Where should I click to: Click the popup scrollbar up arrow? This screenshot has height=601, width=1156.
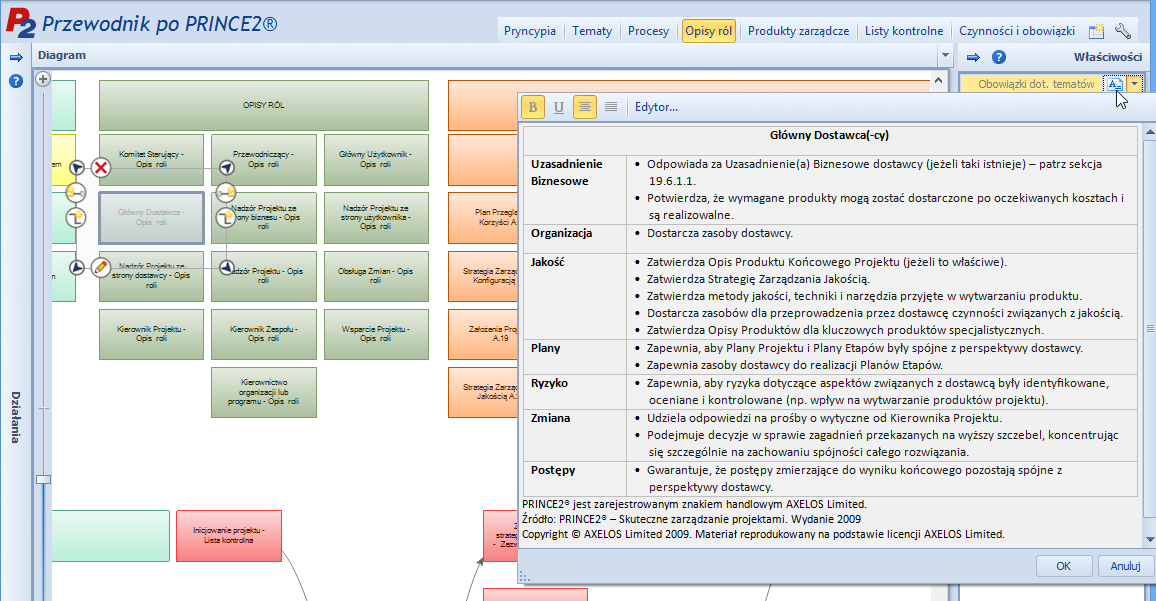click(x=1149, y=132)
